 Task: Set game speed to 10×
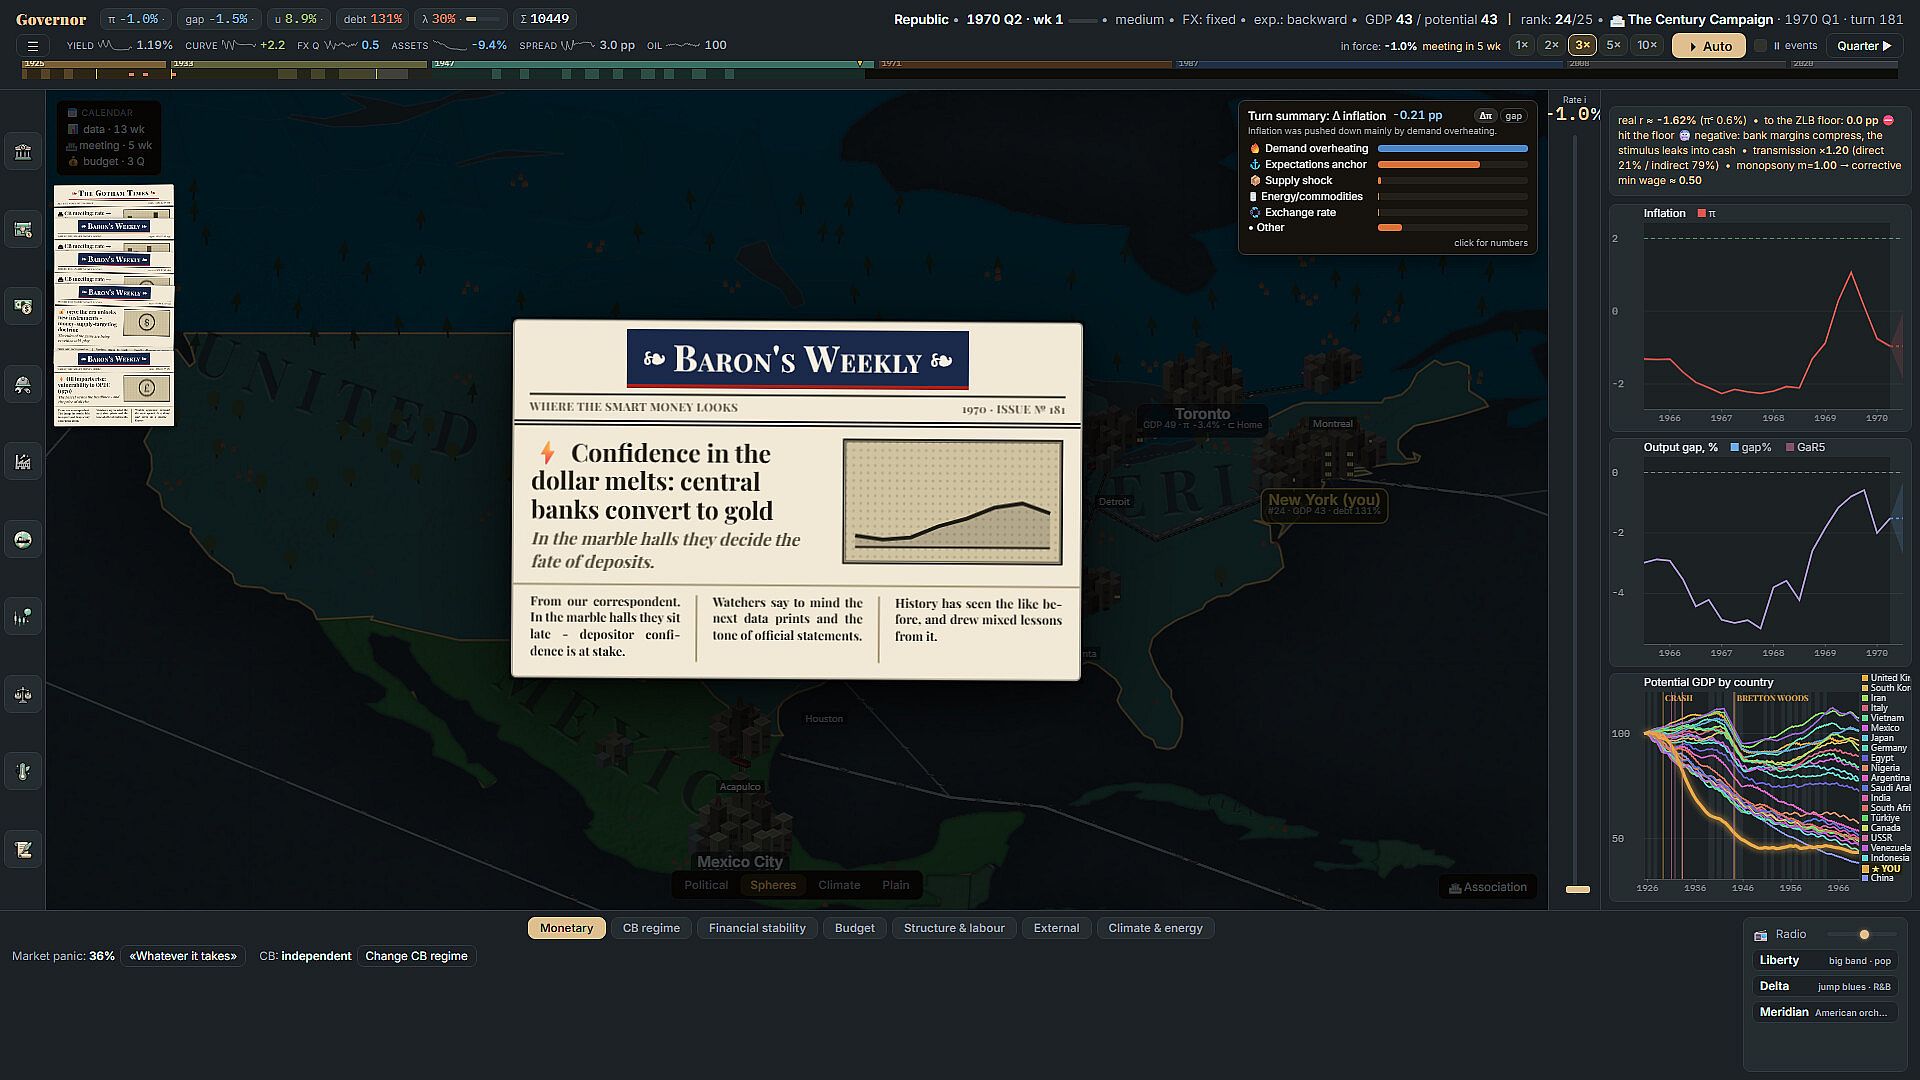1647,45
